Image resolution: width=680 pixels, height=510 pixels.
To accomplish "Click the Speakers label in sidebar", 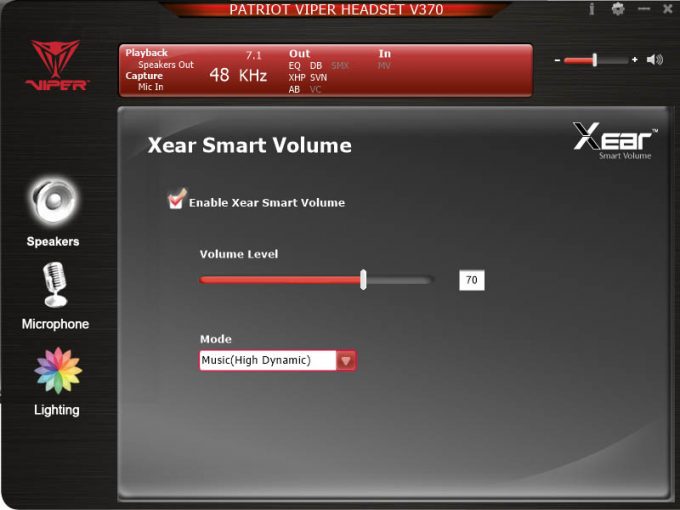I will pyautogui.click(x=53, y=241).
